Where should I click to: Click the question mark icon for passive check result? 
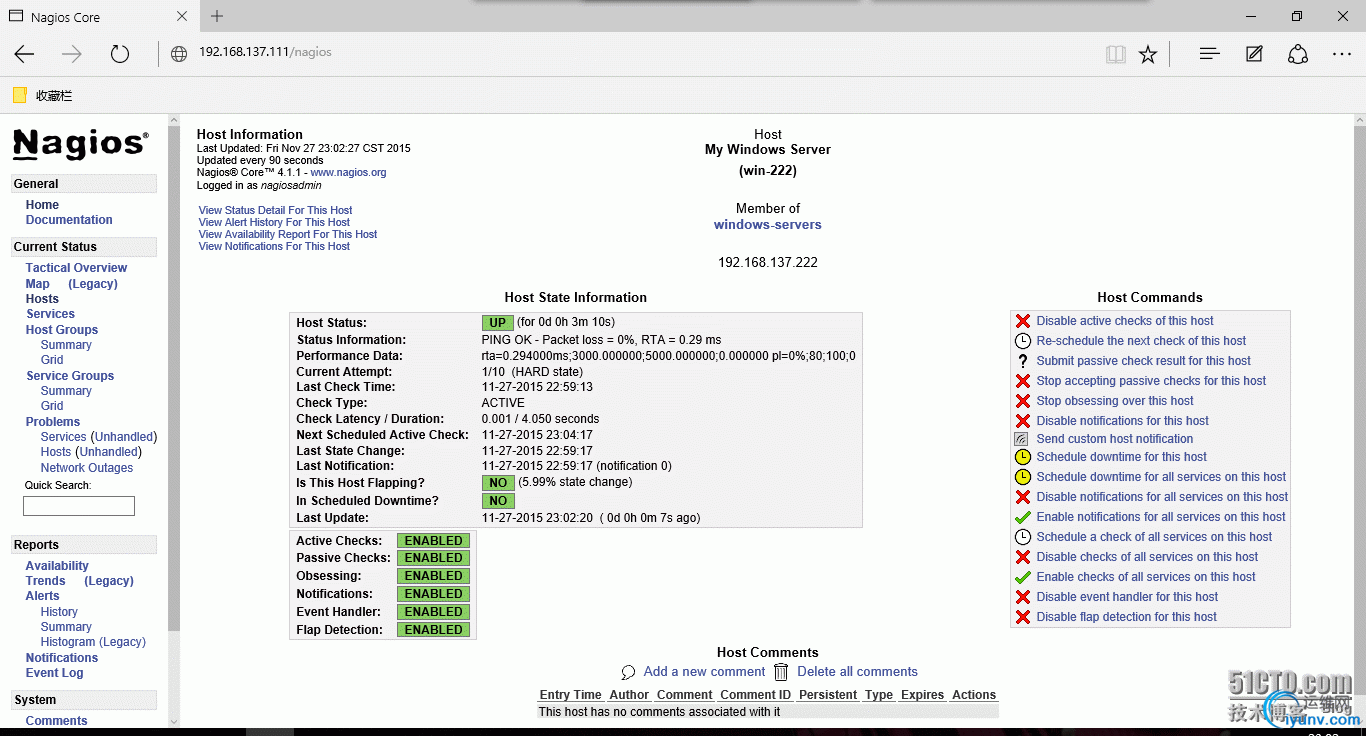coord(1022,361)
